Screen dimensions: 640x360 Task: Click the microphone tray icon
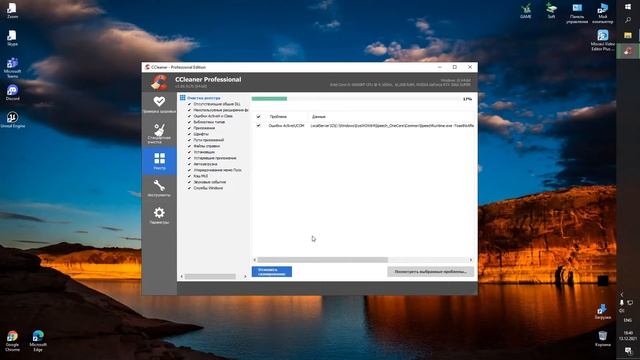click(622, 303)
